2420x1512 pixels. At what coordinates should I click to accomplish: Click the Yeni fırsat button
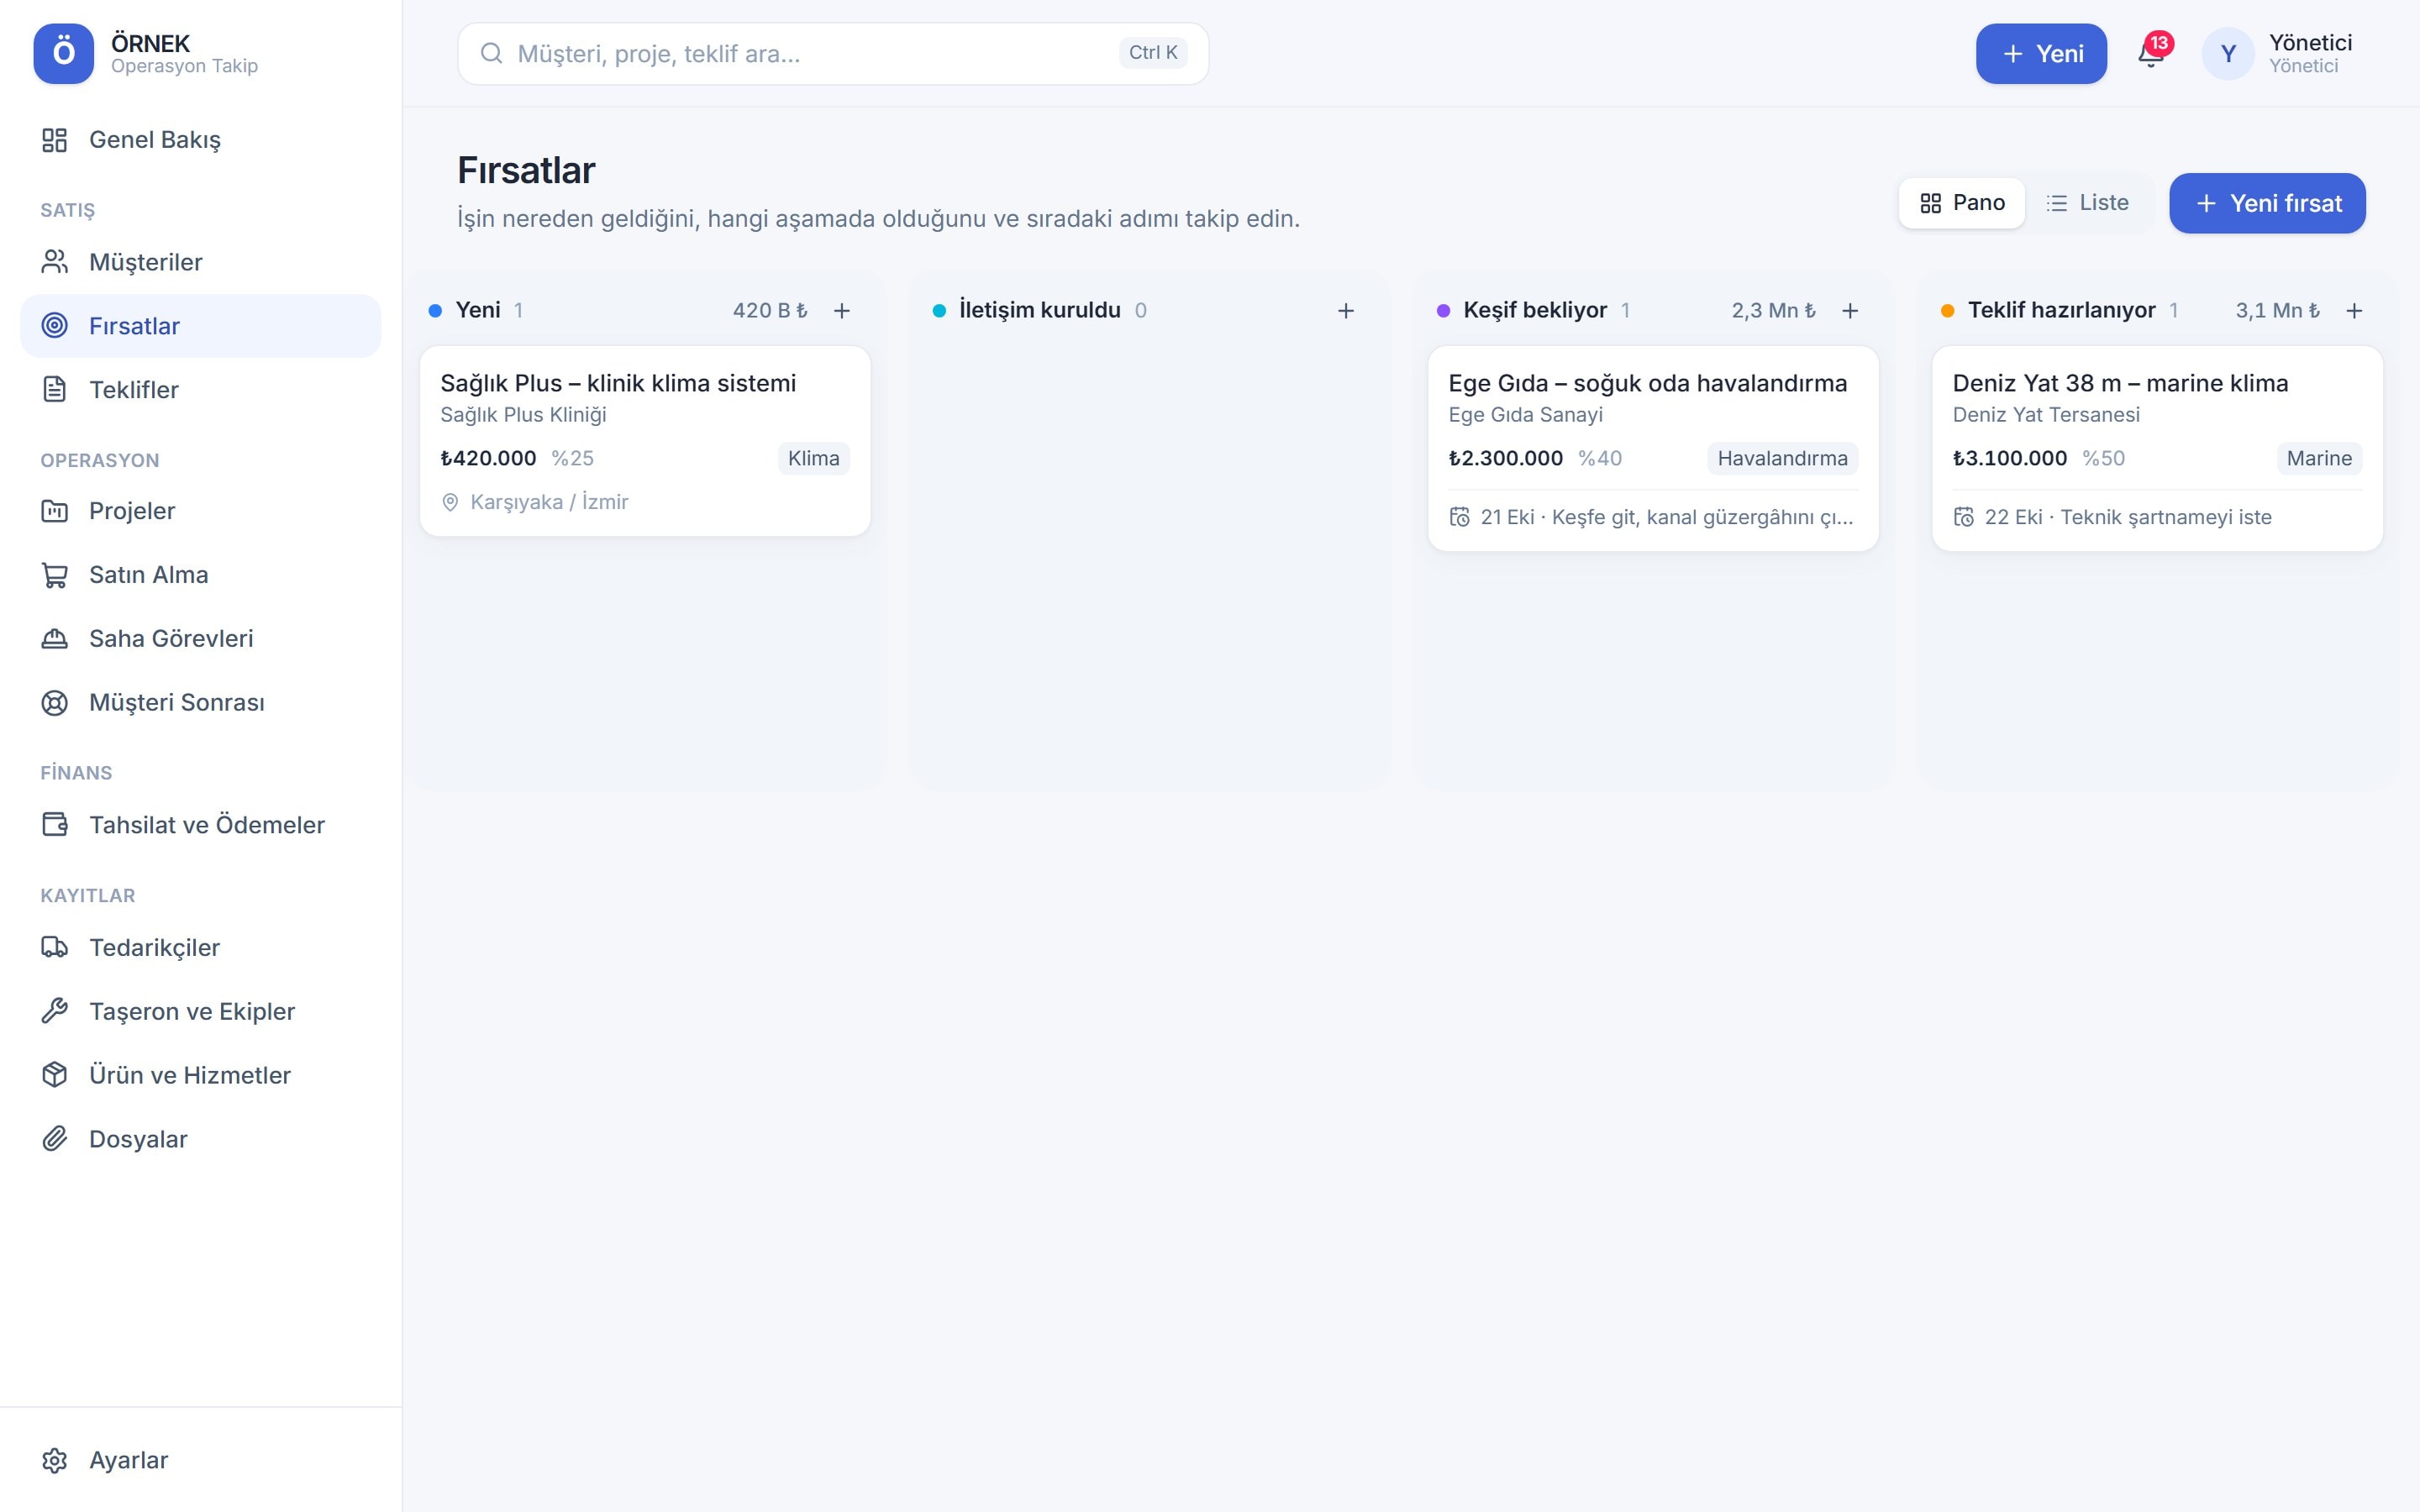[2267, 203]
